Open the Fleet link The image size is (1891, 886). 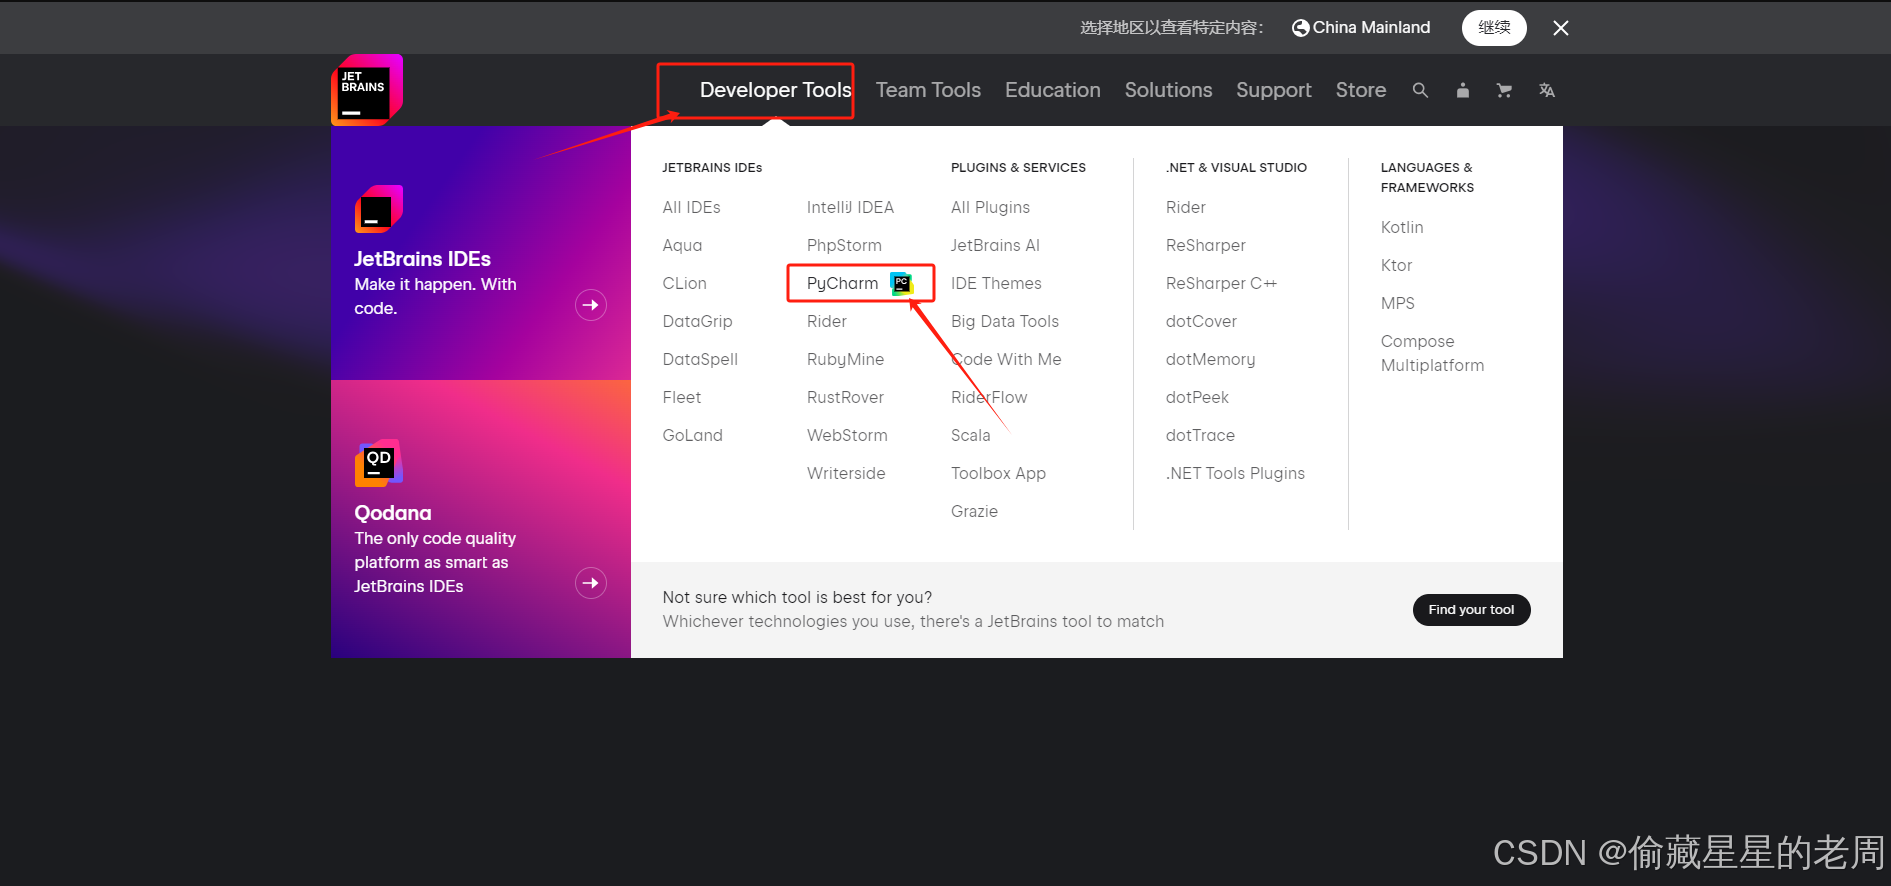(x=682, y=397)
